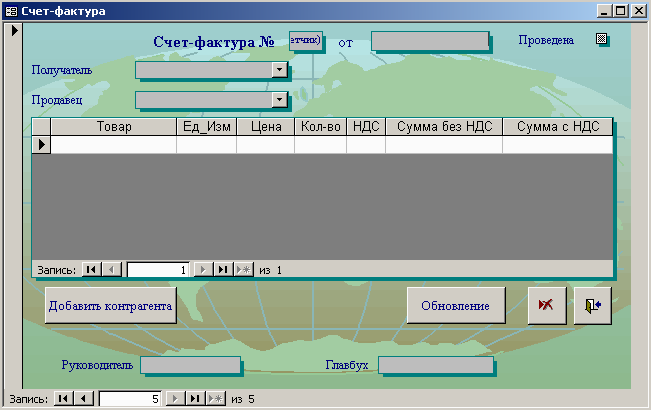Click the НДС column header
Viewport: 651px width, 410px height.
[x=366, y=127]
